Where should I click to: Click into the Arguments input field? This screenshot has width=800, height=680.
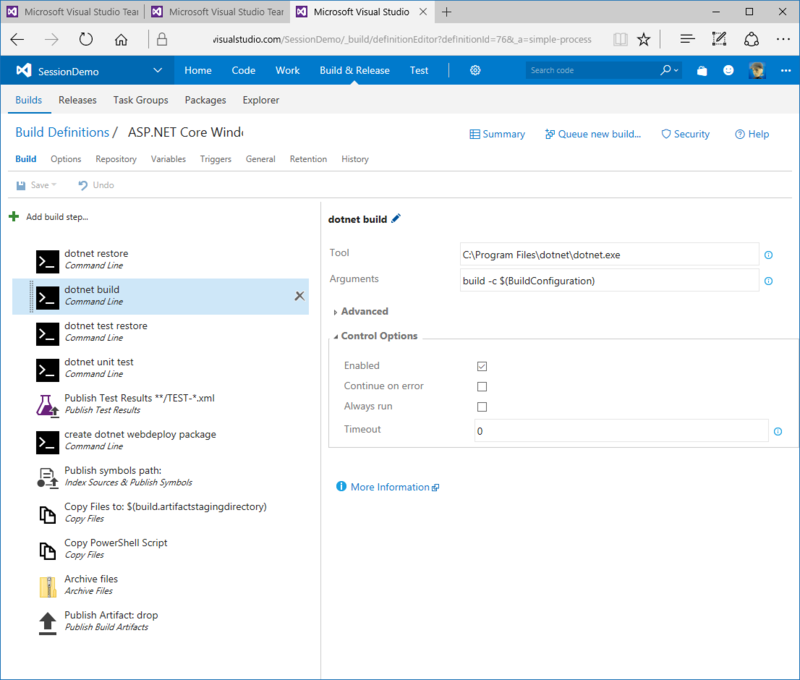coord(609,281)
